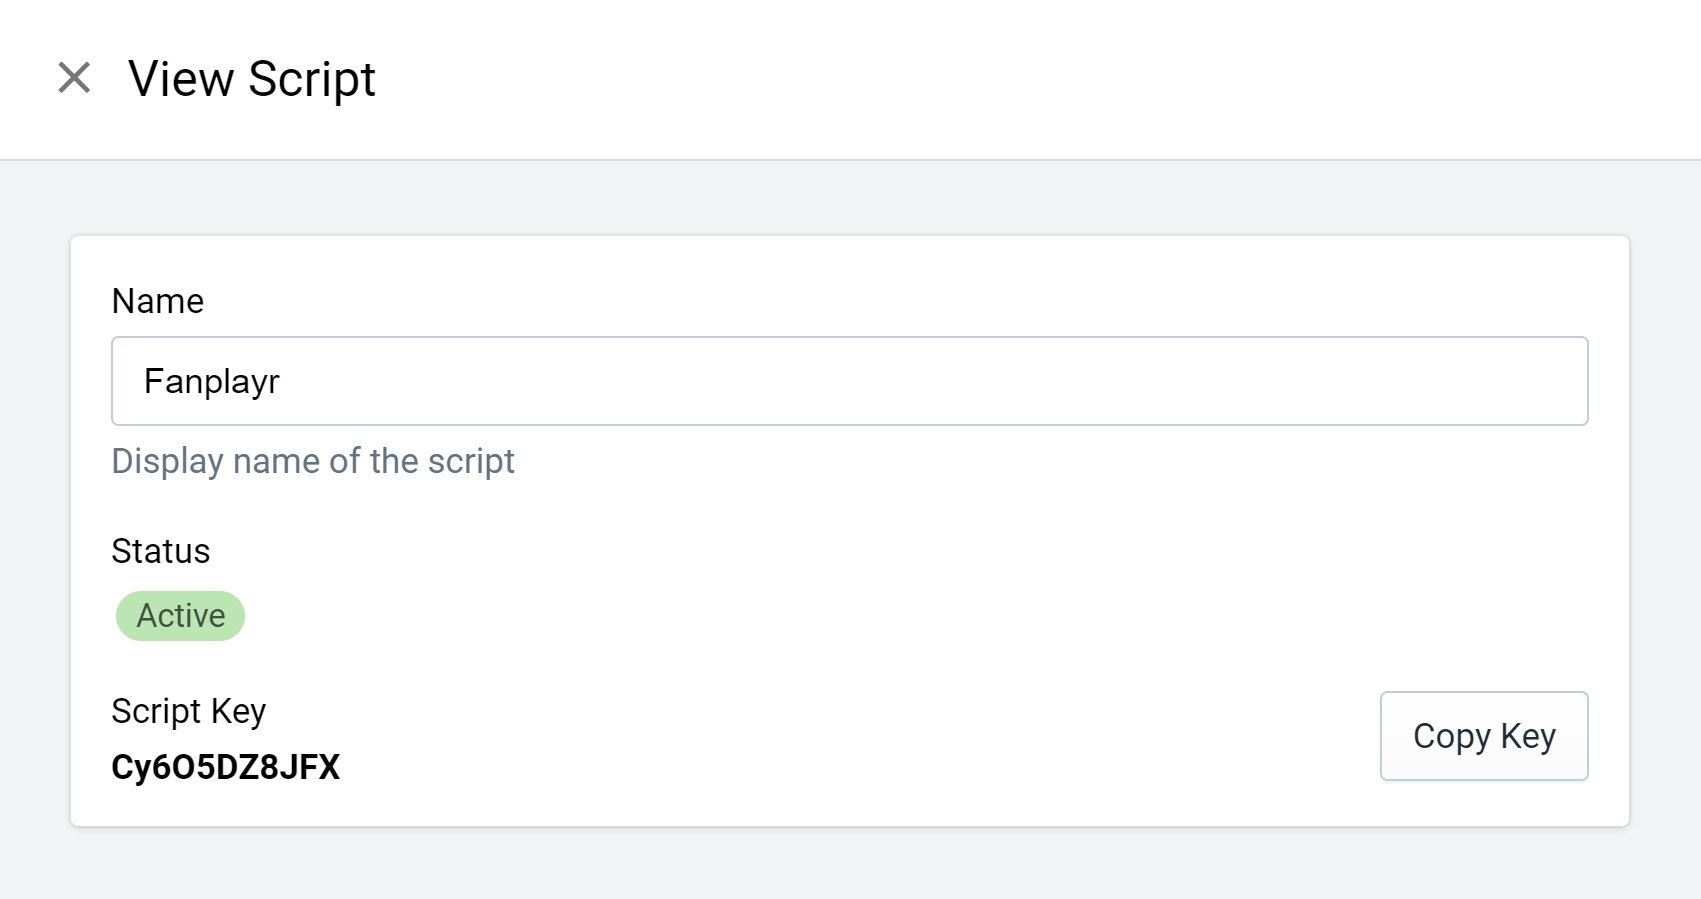Click the X icon beside the View Script title
This screenshot has width=1701, height=899.
click(x=74, y=78)
